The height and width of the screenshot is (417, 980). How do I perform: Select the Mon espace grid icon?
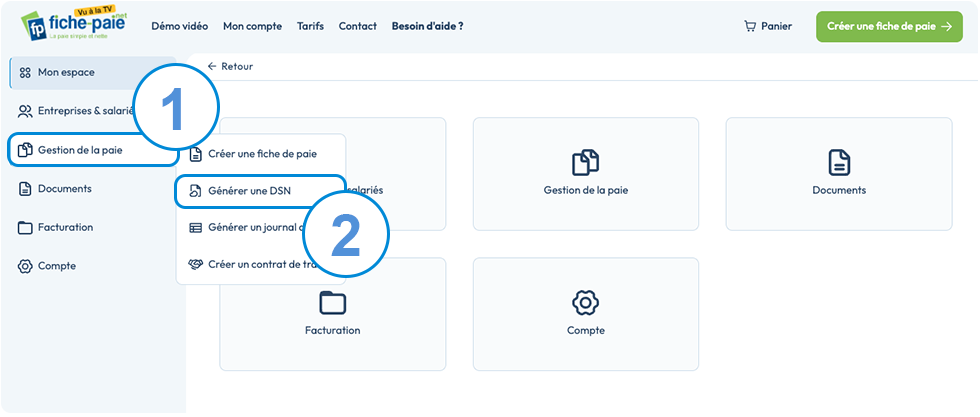pyautogui.click(x=25, y=73)
